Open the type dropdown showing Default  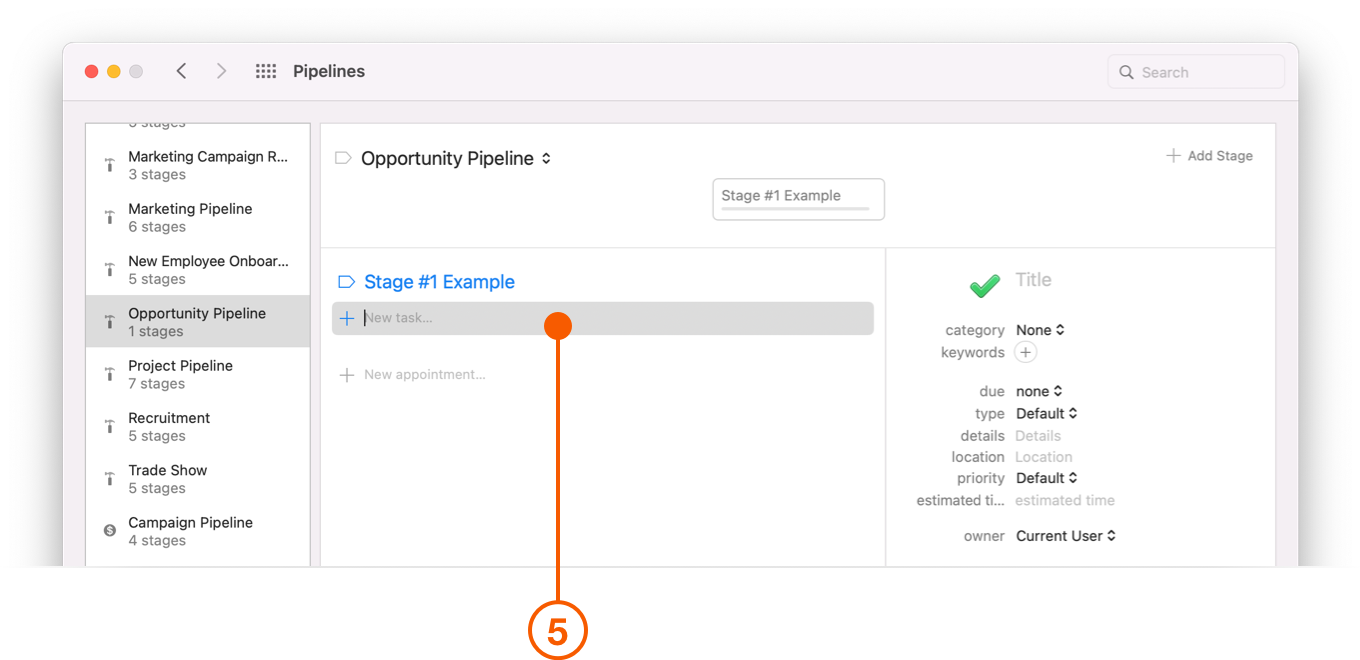pos(1046,413)
